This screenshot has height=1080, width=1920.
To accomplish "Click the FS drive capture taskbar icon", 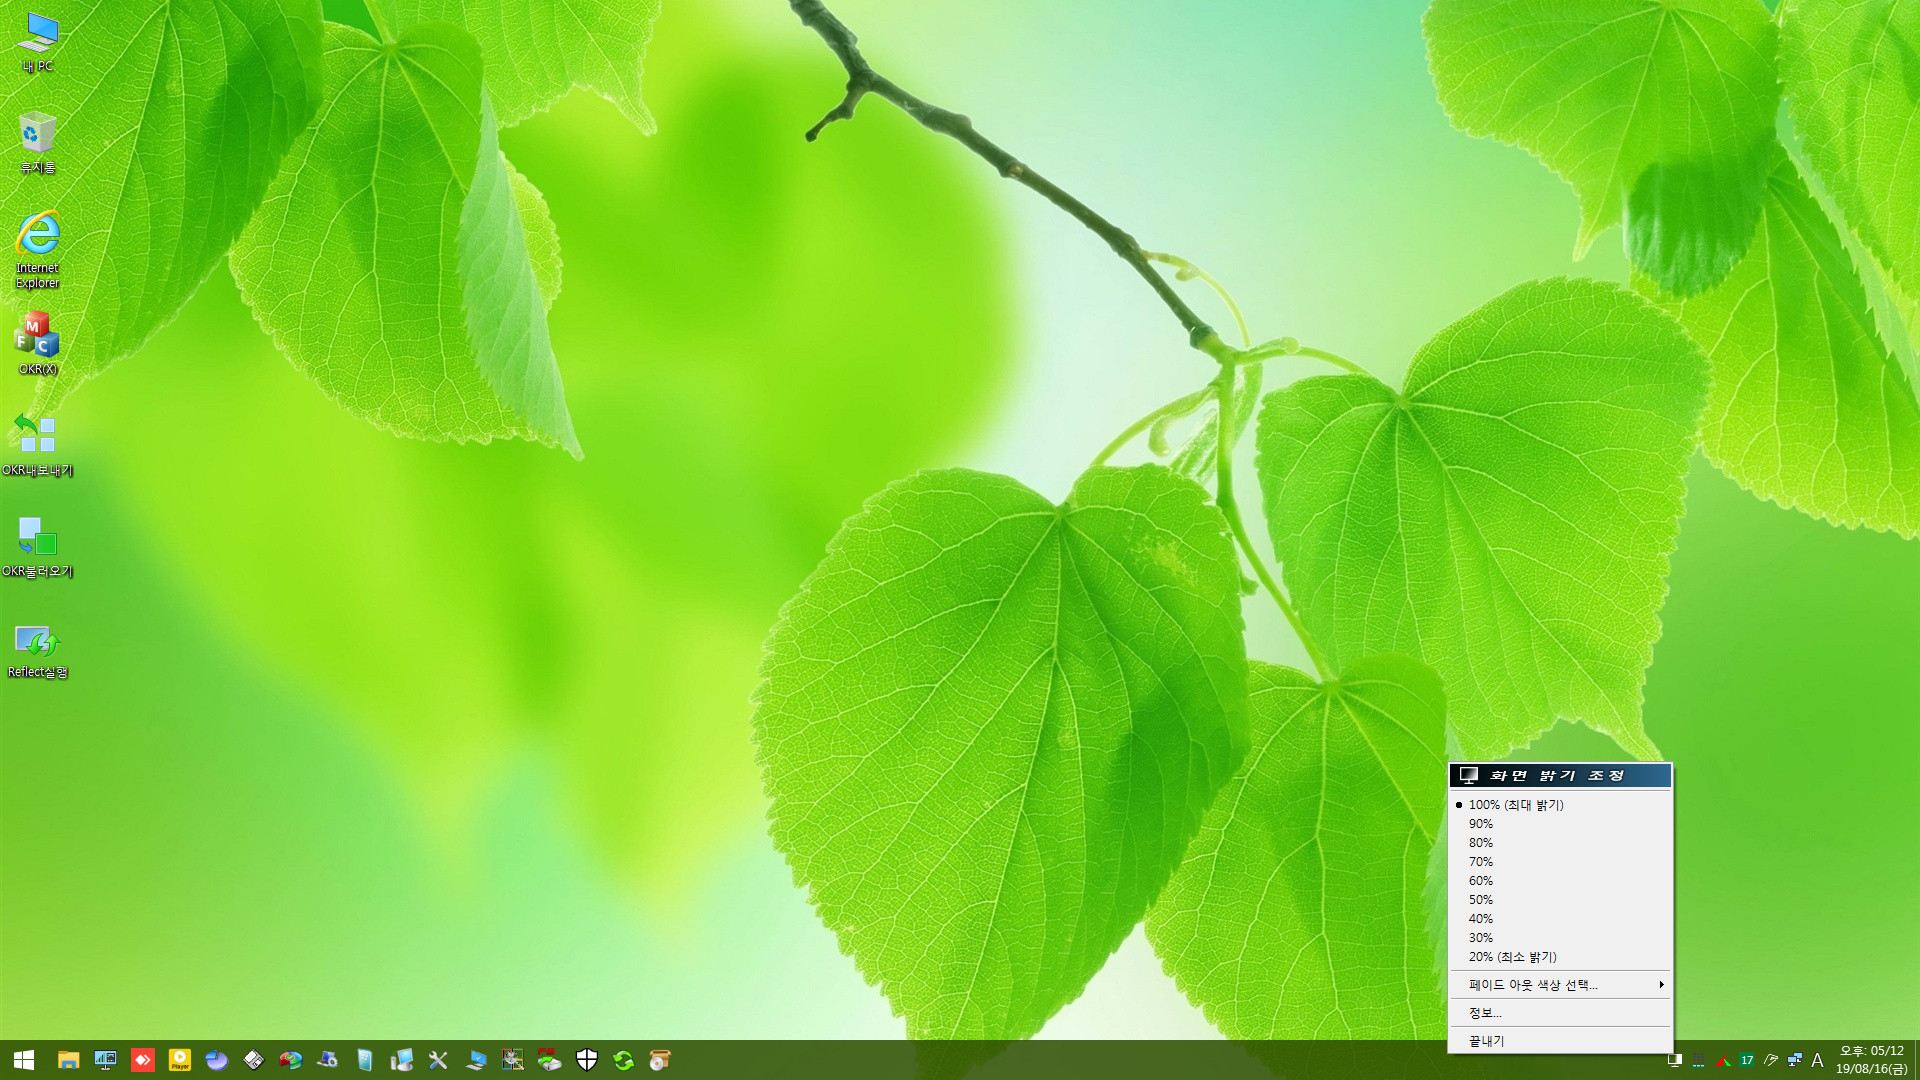I will (549, 1060).
